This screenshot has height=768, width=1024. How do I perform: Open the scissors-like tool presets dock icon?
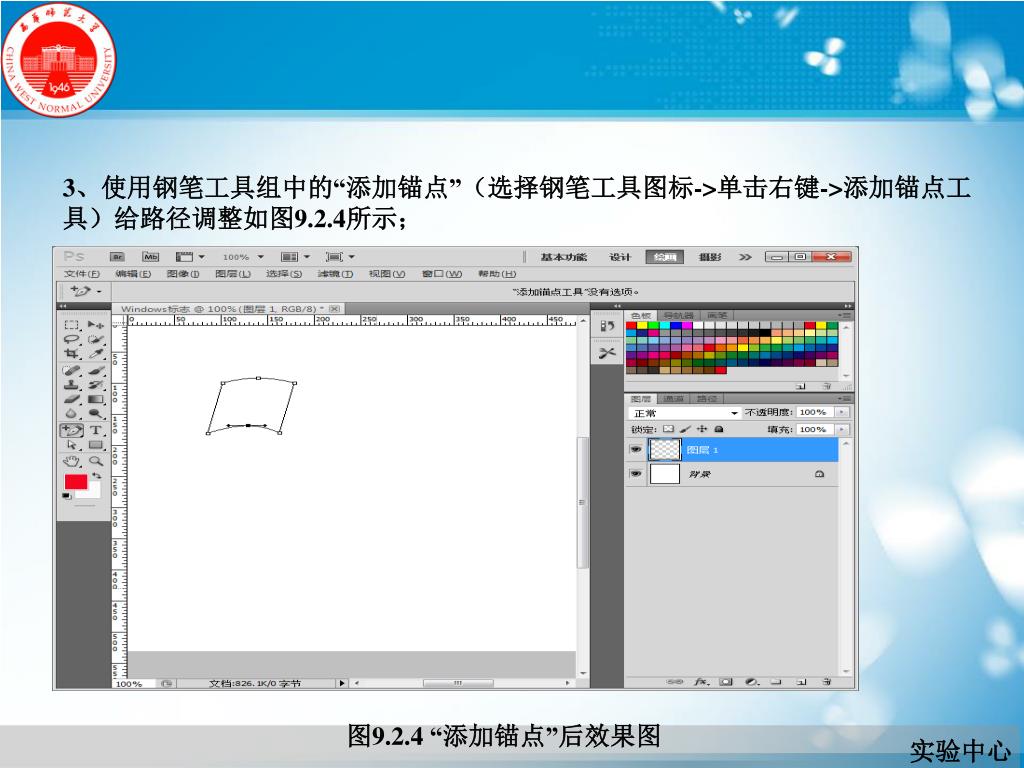607,353
